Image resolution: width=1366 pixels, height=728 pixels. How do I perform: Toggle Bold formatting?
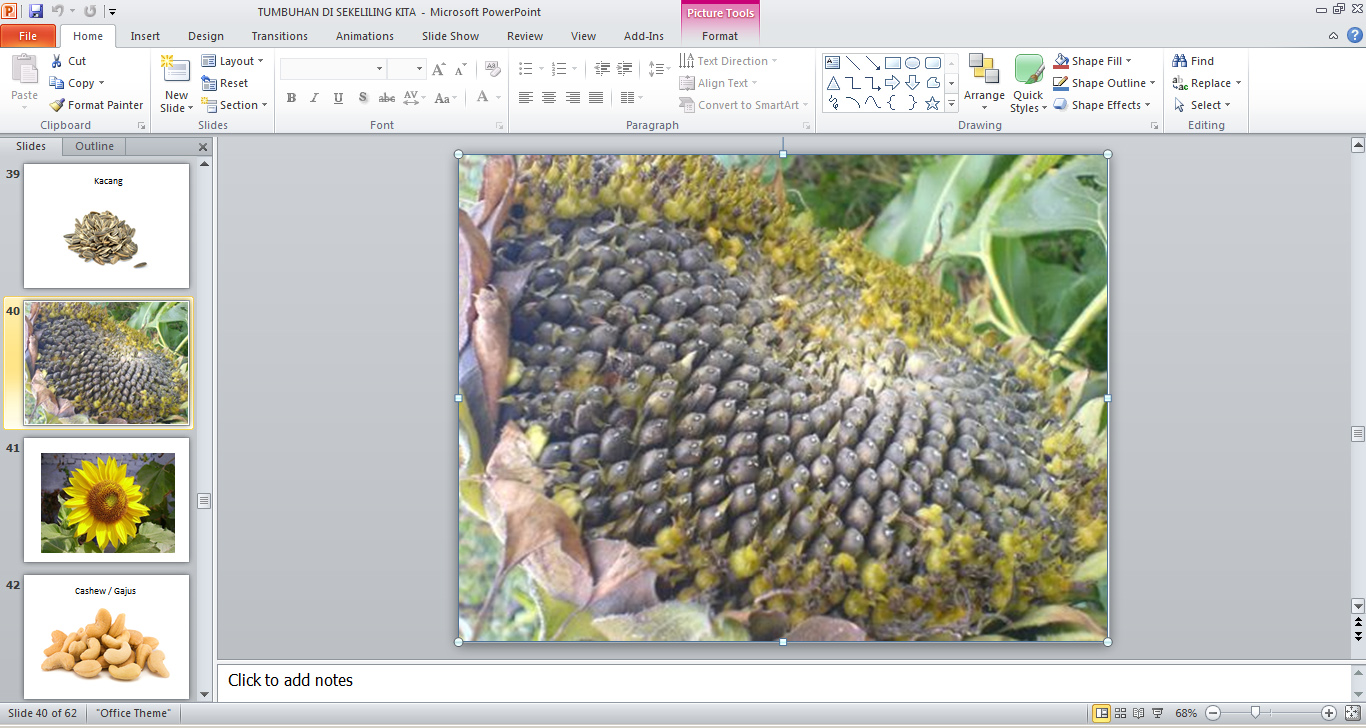291,98
